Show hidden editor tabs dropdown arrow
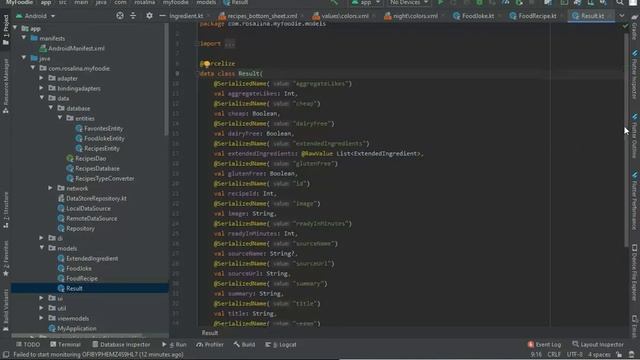640x360 pixels. point(622,16)
